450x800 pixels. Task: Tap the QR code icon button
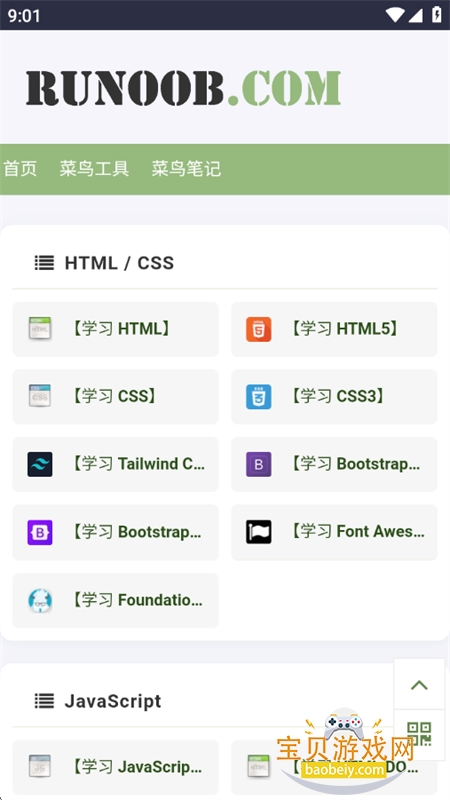[x=419, y=734]
